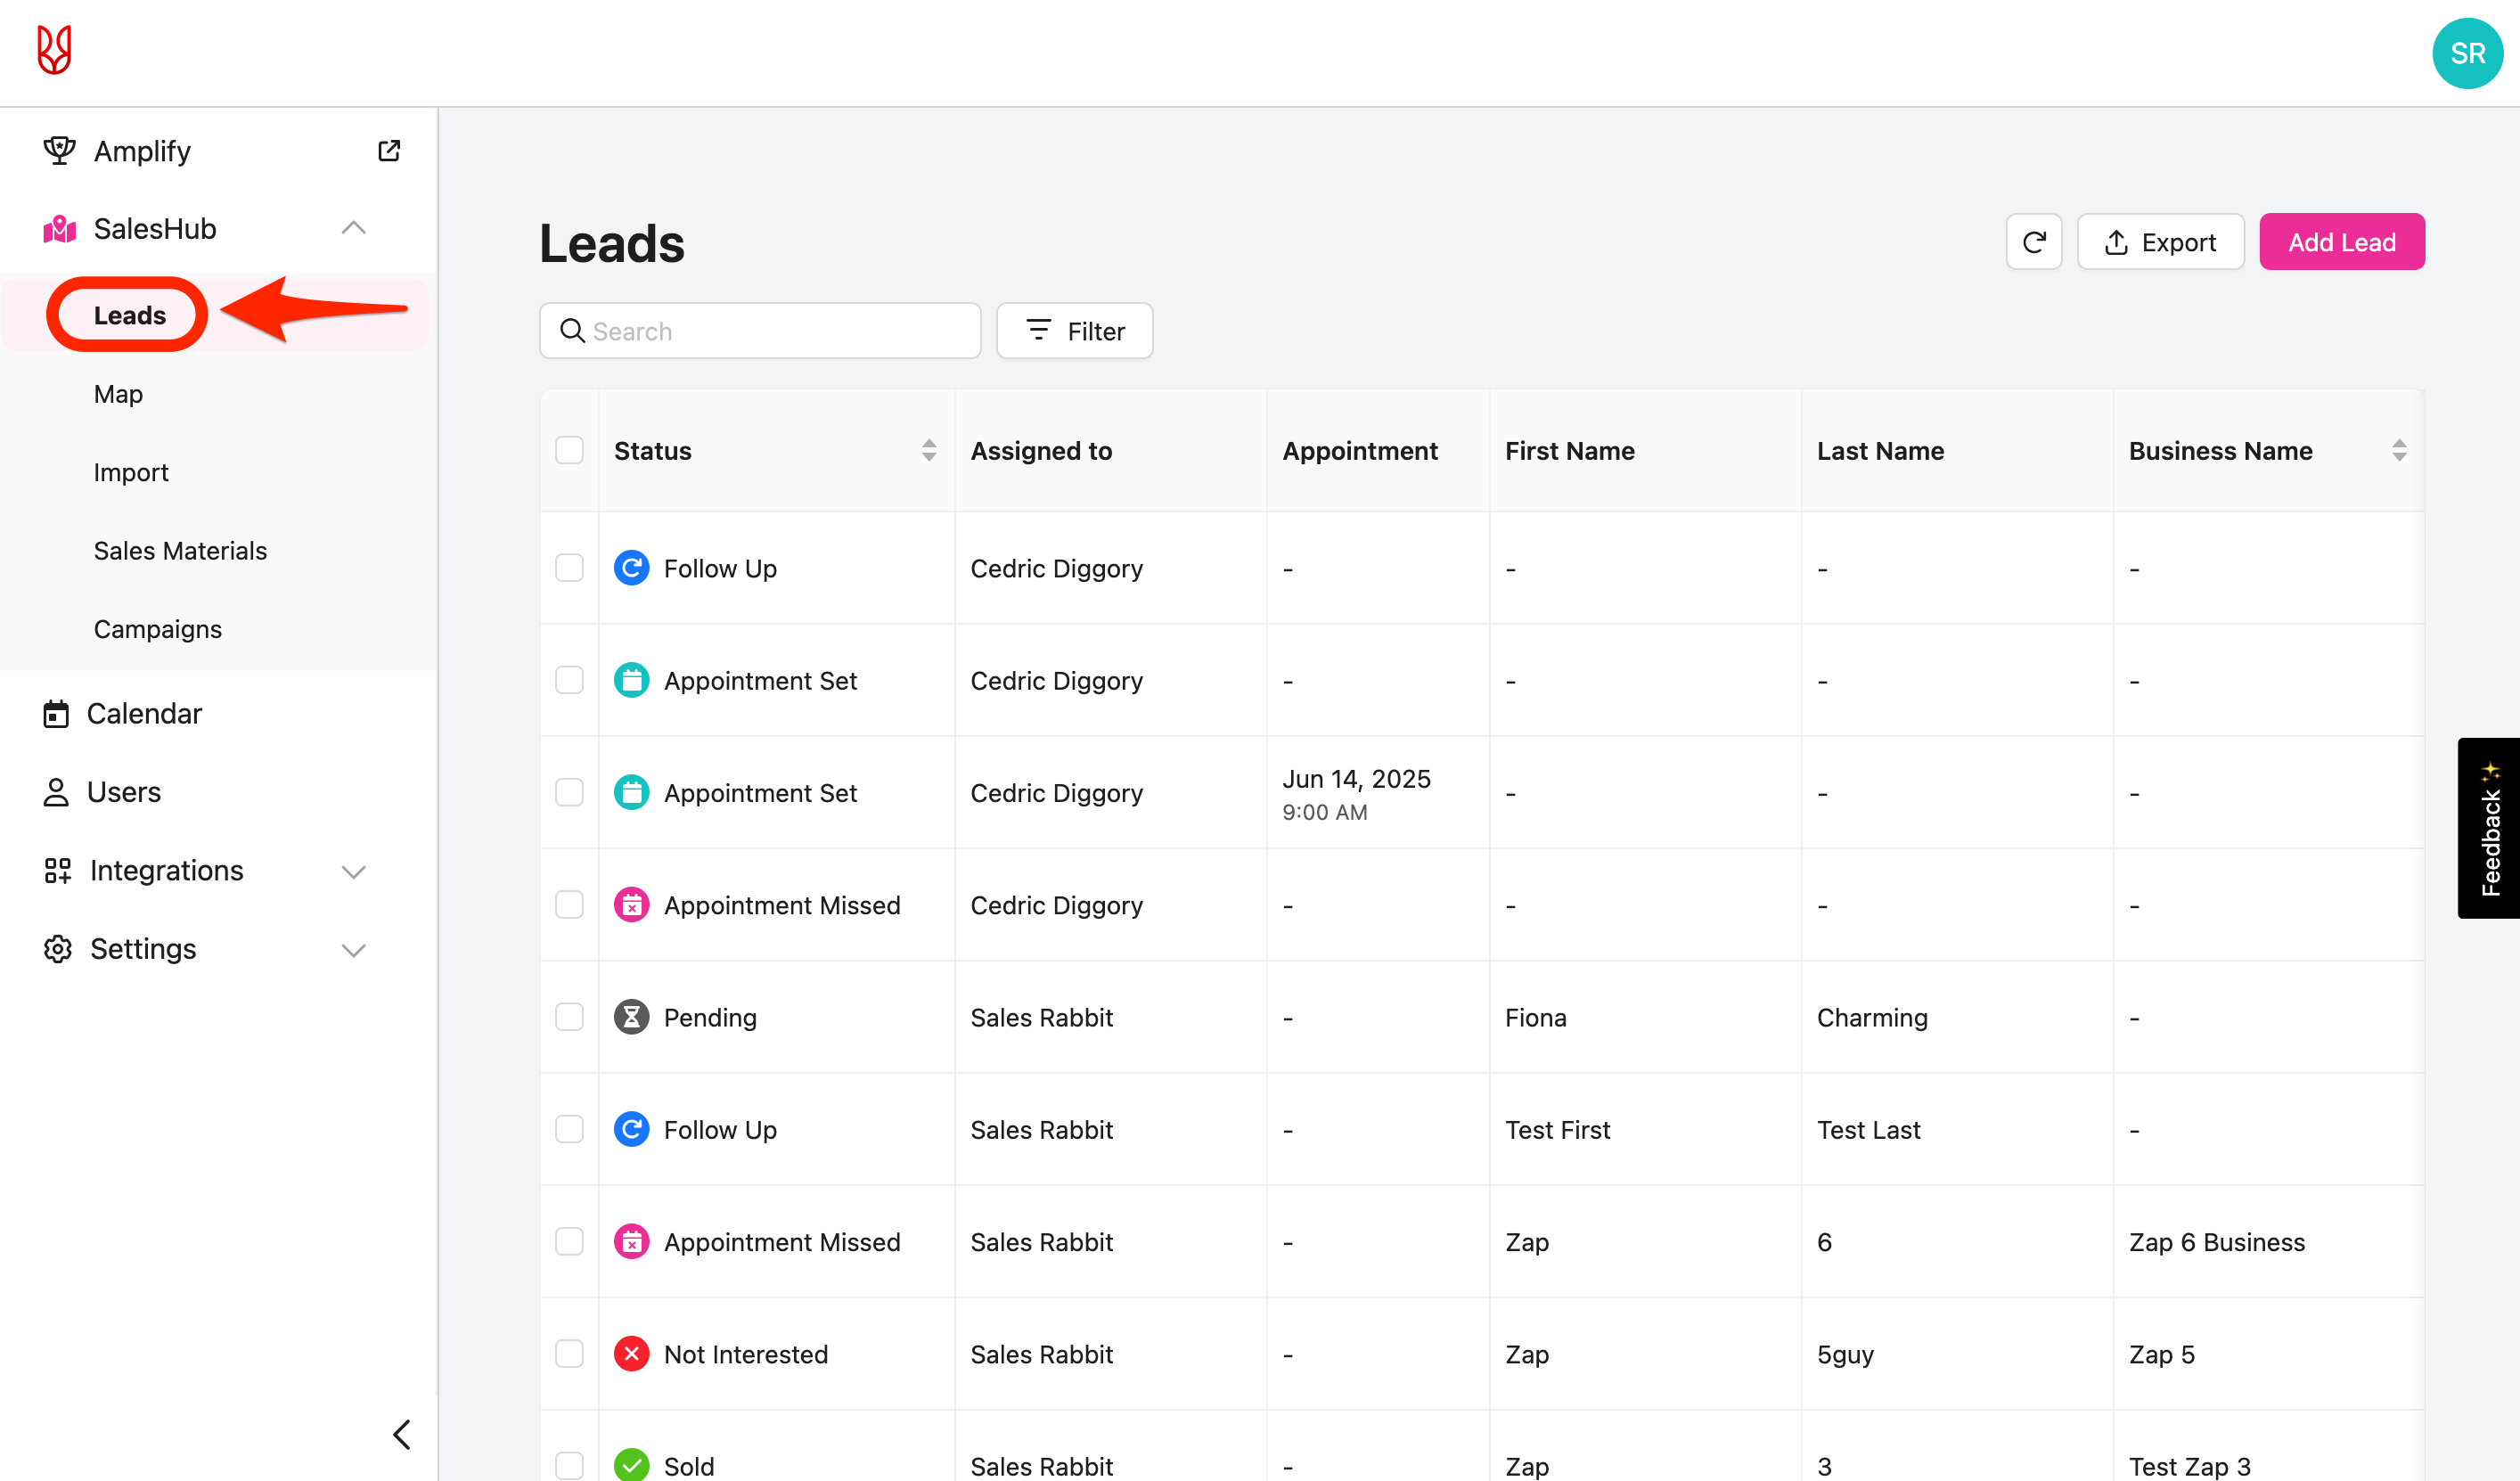Screen dimensions: 2520x1481
Task: Click the refresh leads icon button
Action: (x=2033, y=242)
